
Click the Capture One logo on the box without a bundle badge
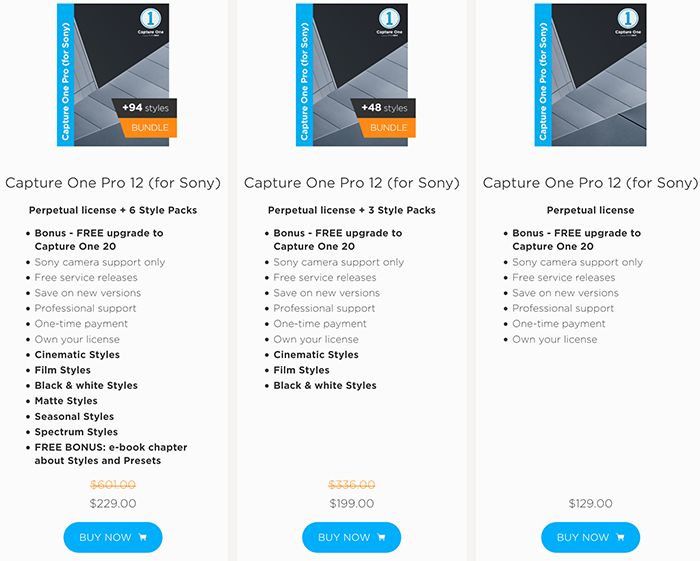click(628, 21)
